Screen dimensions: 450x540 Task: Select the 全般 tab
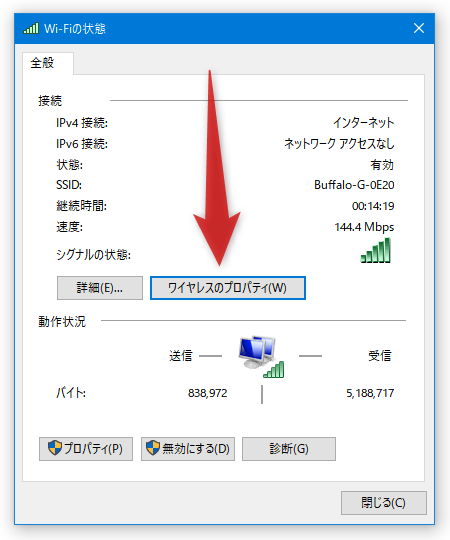point(48,63)
